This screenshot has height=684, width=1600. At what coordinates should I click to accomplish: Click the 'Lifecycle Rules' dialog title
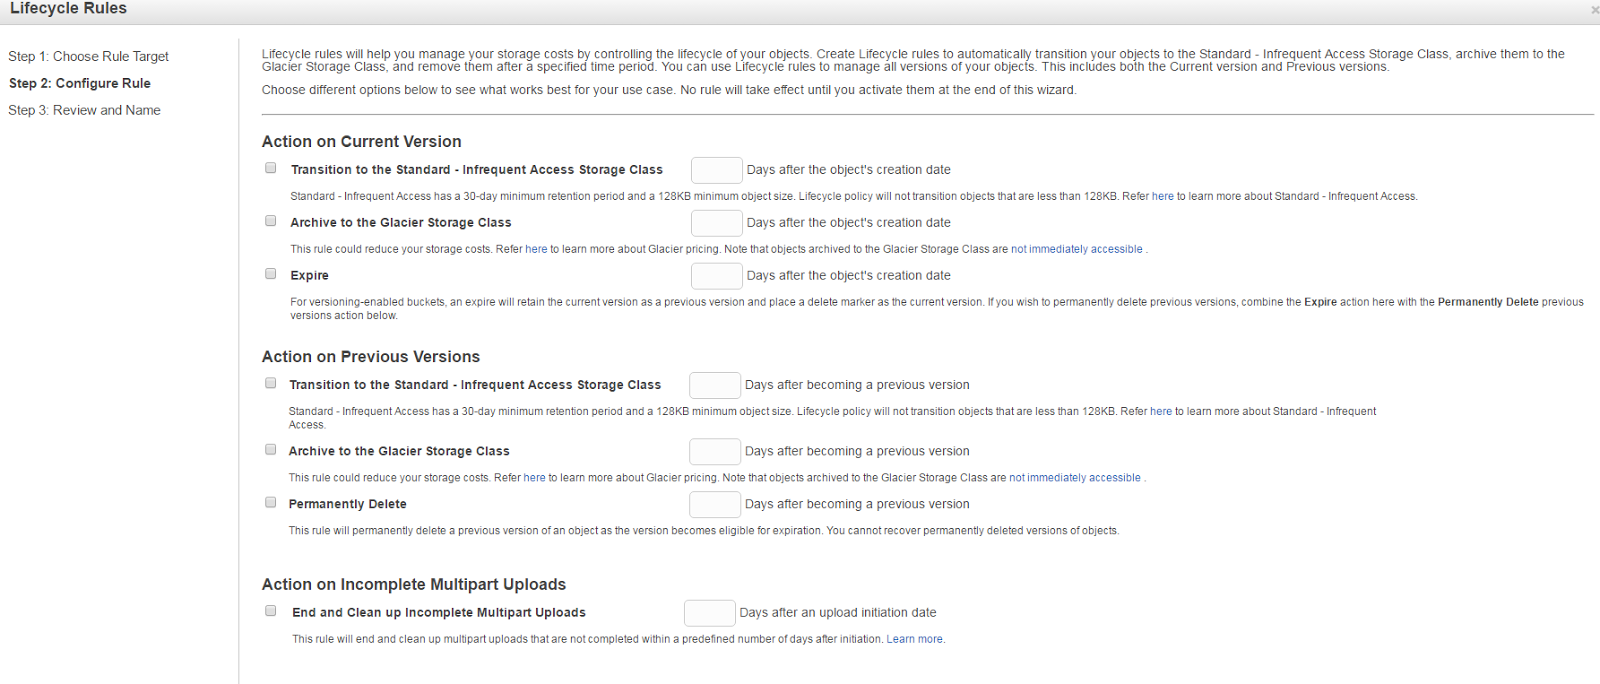(x=68, y=9)
